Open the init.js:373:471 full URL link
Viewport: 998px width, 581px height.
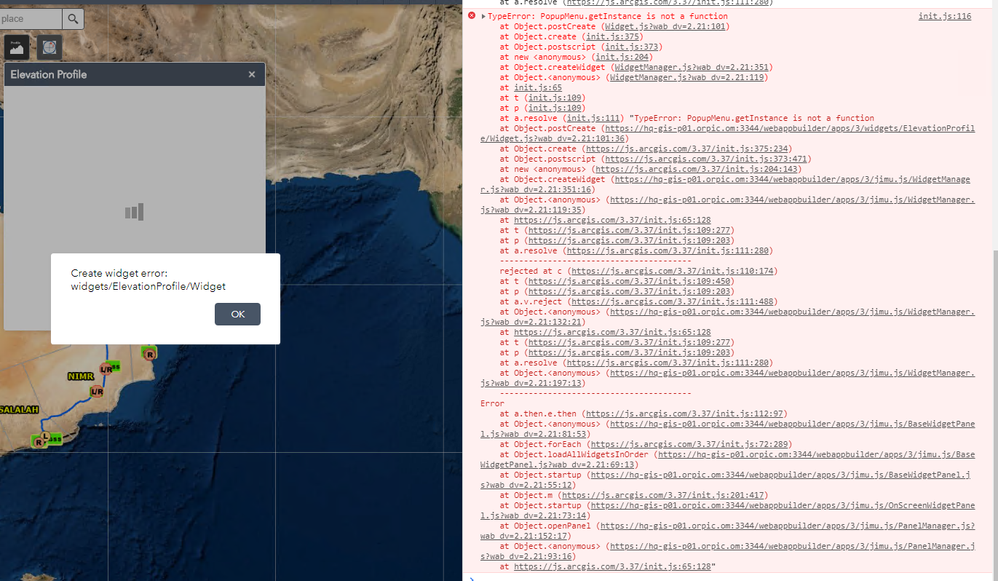[x=706, y=159]
